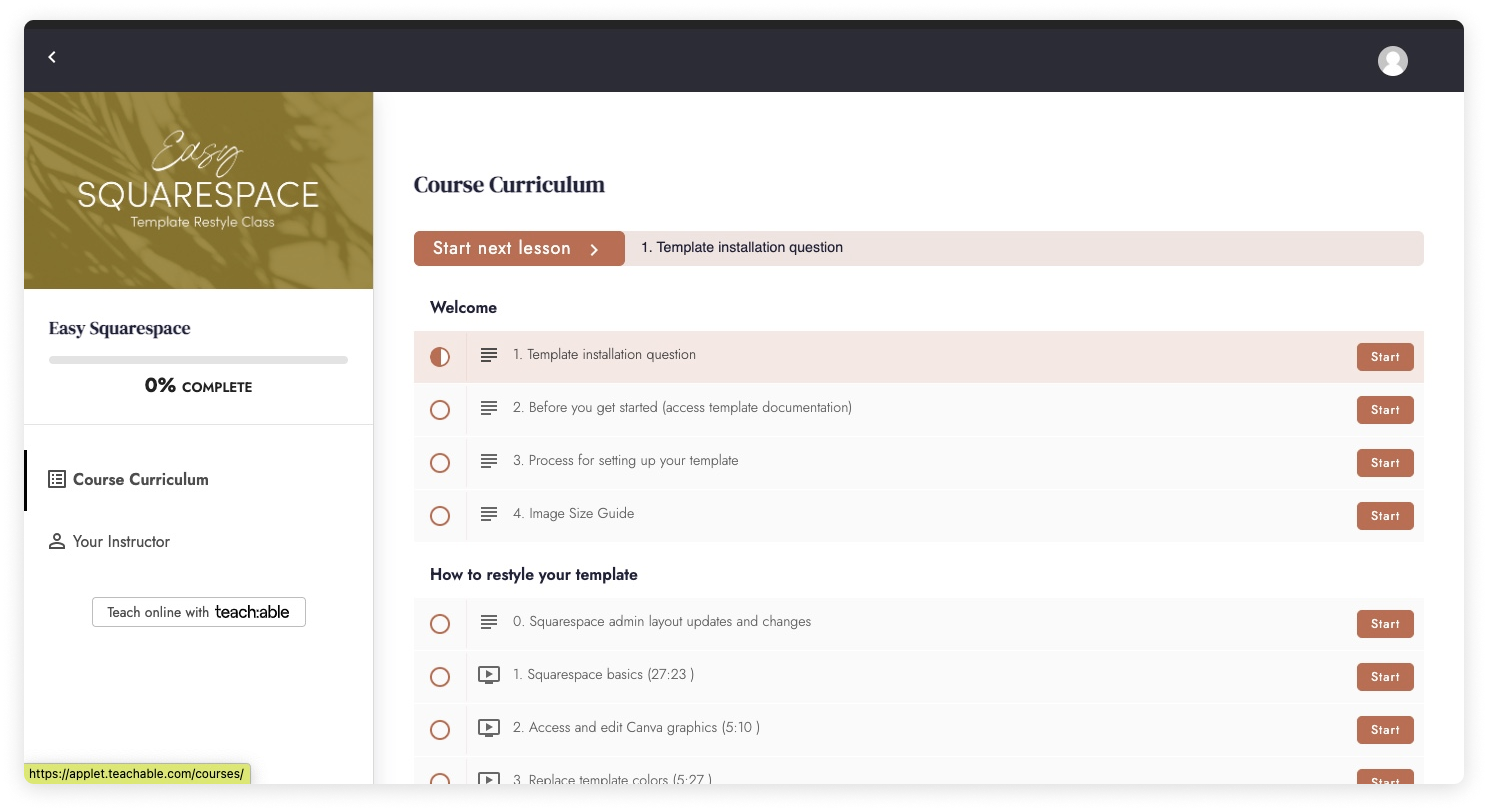The image size is (1488, 812).
Task: Click the back arrow in the top bar
Action: (52, 57)
